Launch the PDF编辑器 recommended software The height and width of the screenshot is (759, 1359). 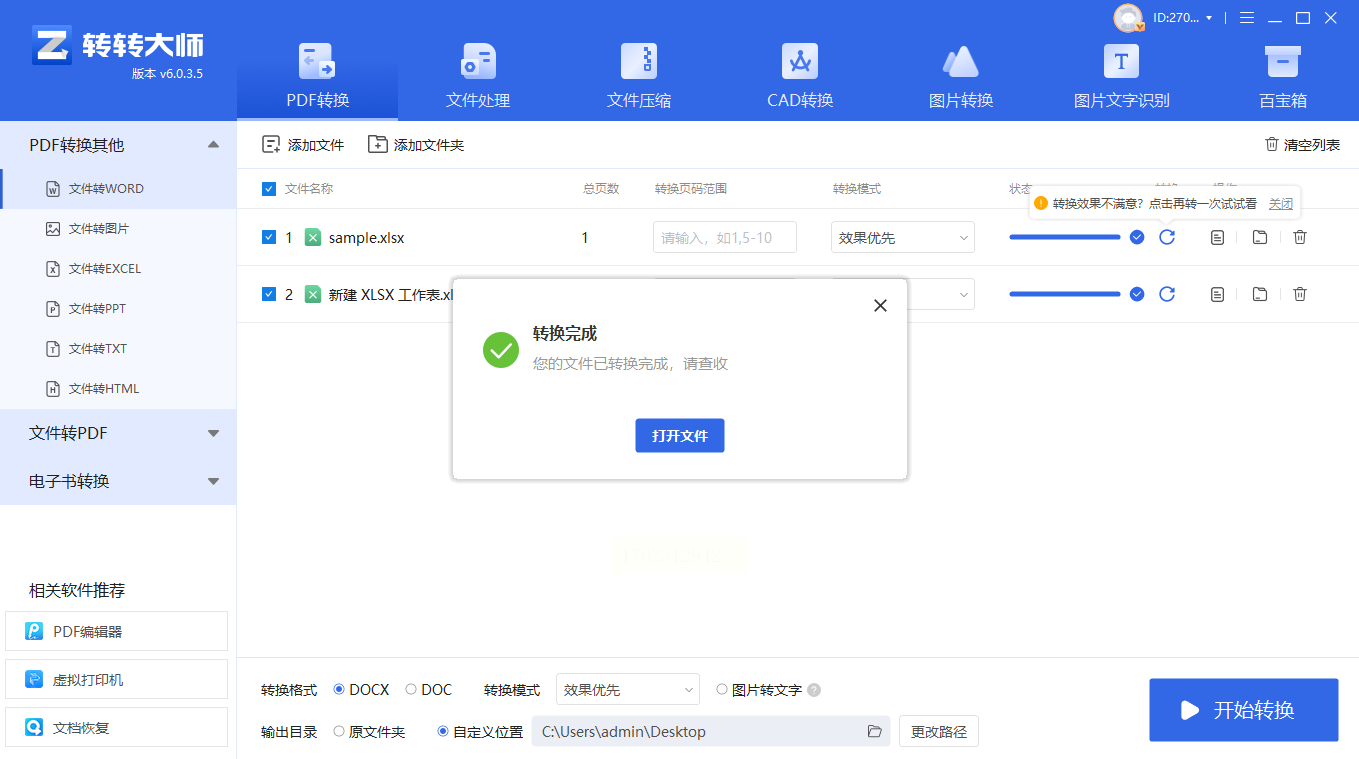116,631
